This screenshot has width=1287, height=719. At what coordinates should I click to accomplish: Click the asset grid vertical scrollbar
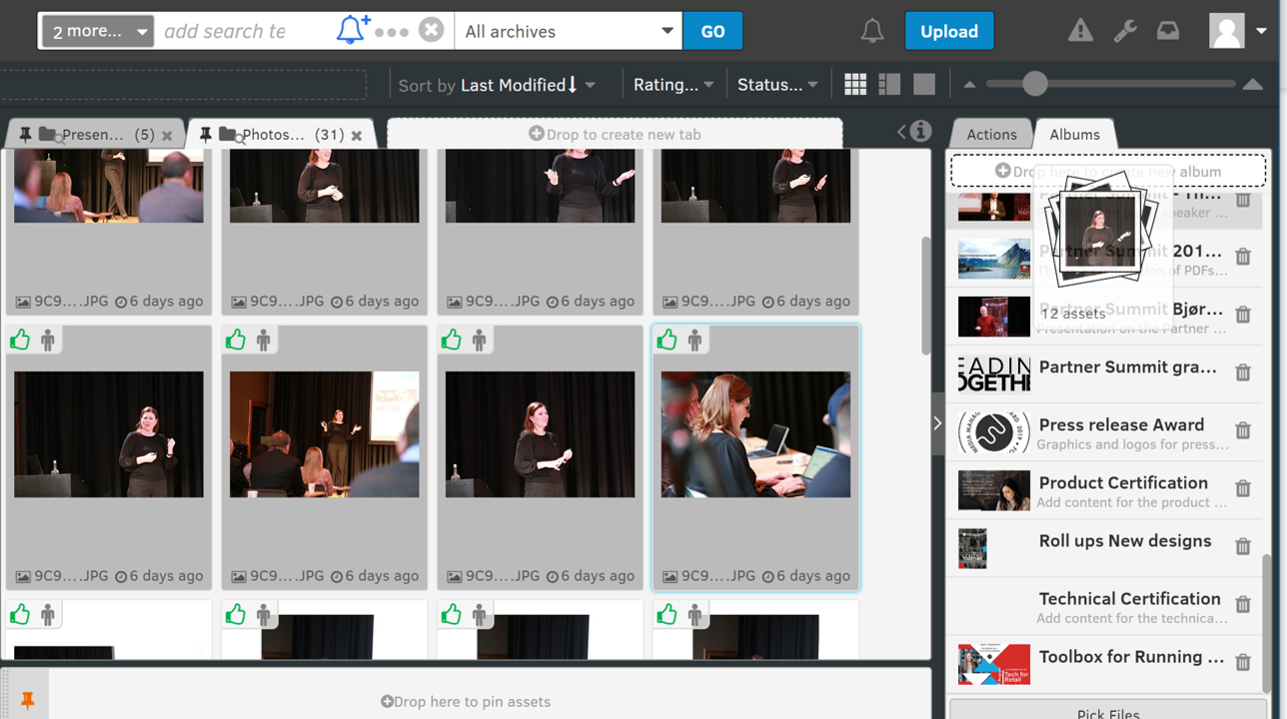pyautogui.click(x=926, y=295)
